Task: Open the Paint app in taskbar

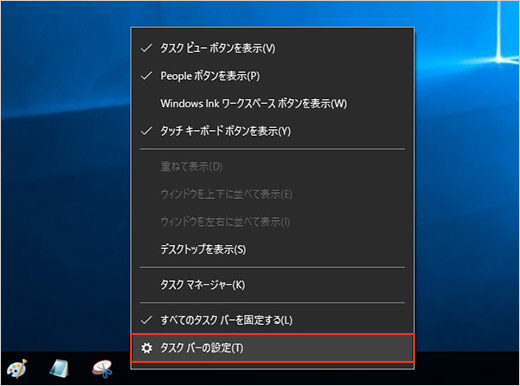Action: 17,369
